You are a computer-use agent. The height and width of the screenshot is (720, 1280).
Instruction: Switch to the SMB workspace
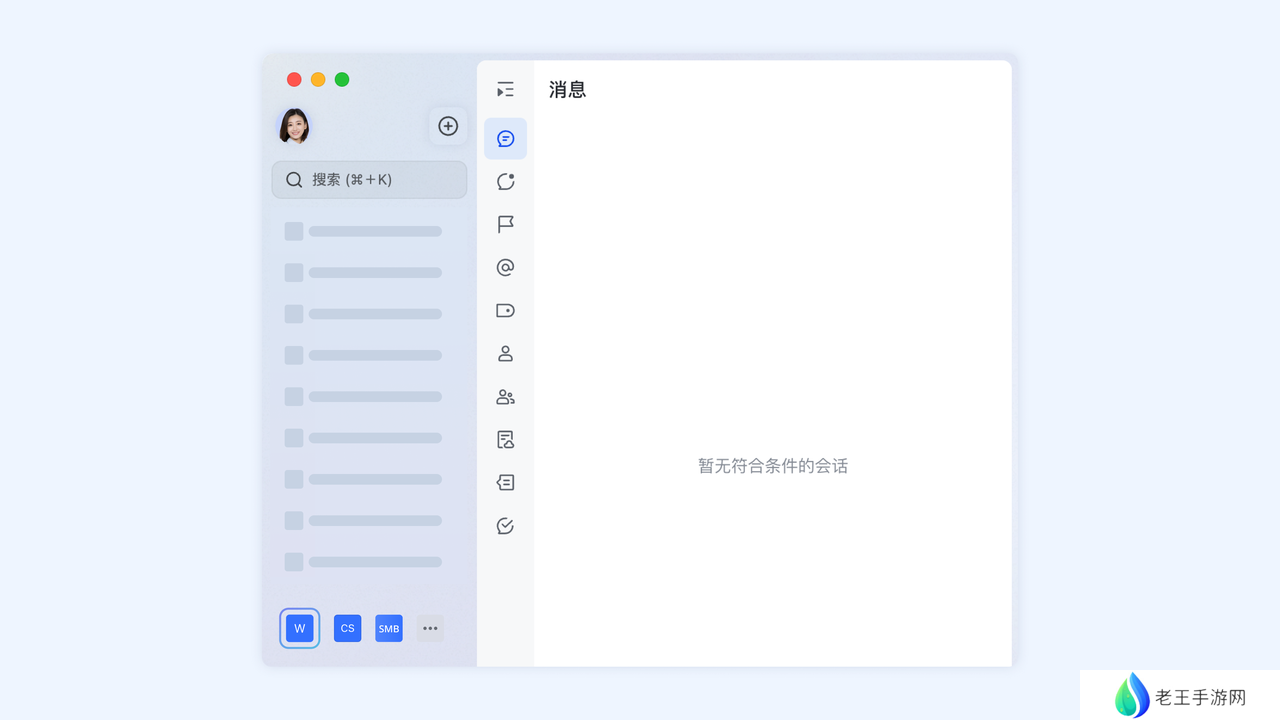click(x=389, y=628)
